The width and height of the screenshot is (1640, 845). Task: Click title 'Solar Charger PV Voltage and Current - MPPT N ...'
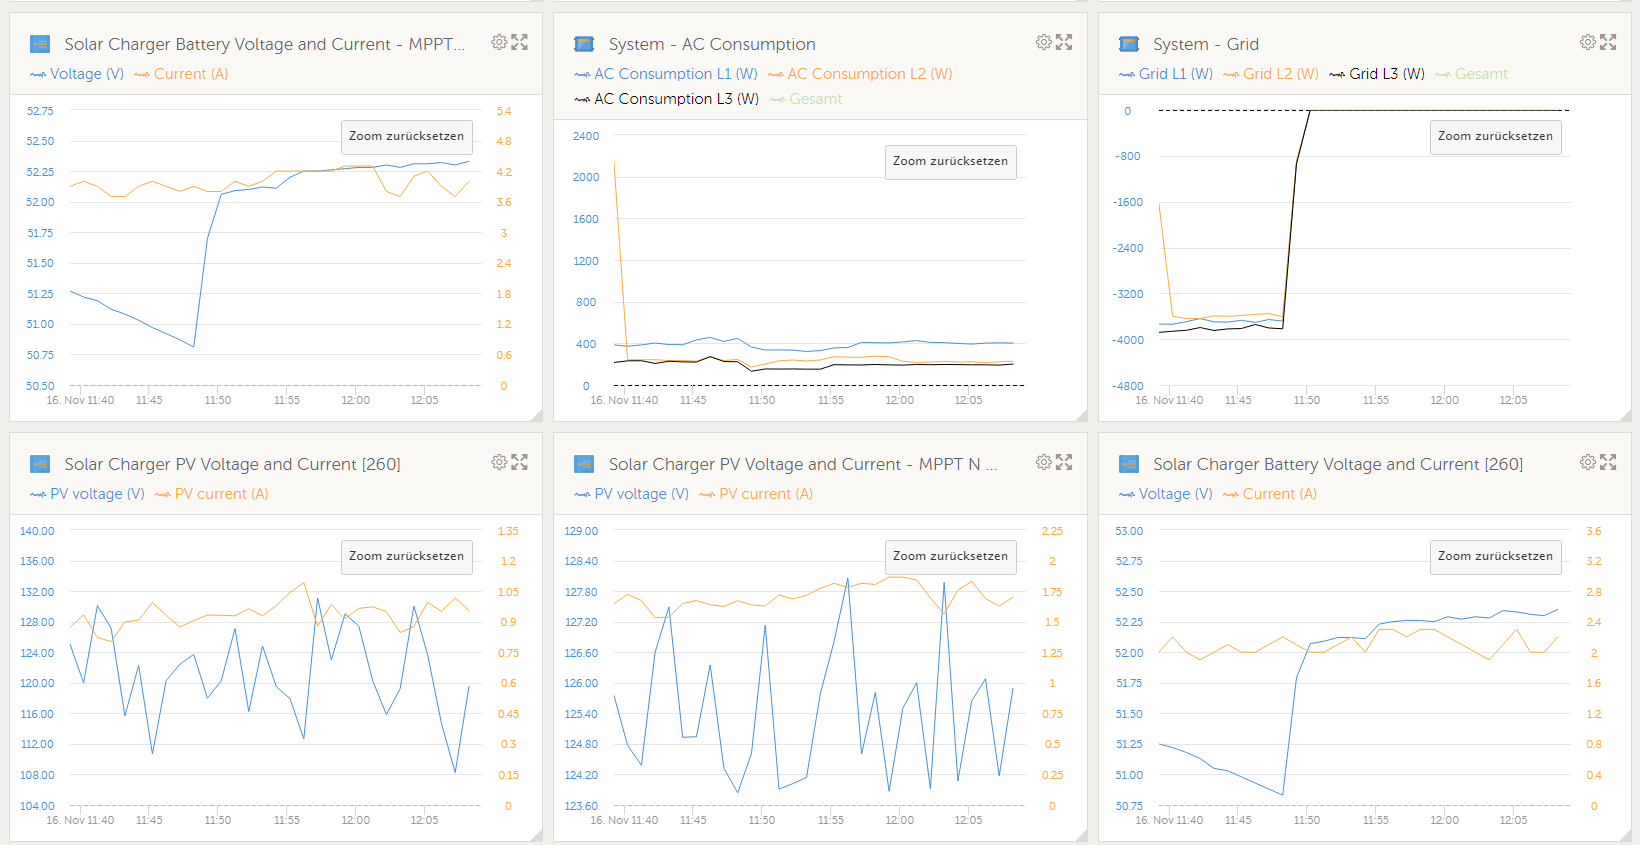(803, 464)
